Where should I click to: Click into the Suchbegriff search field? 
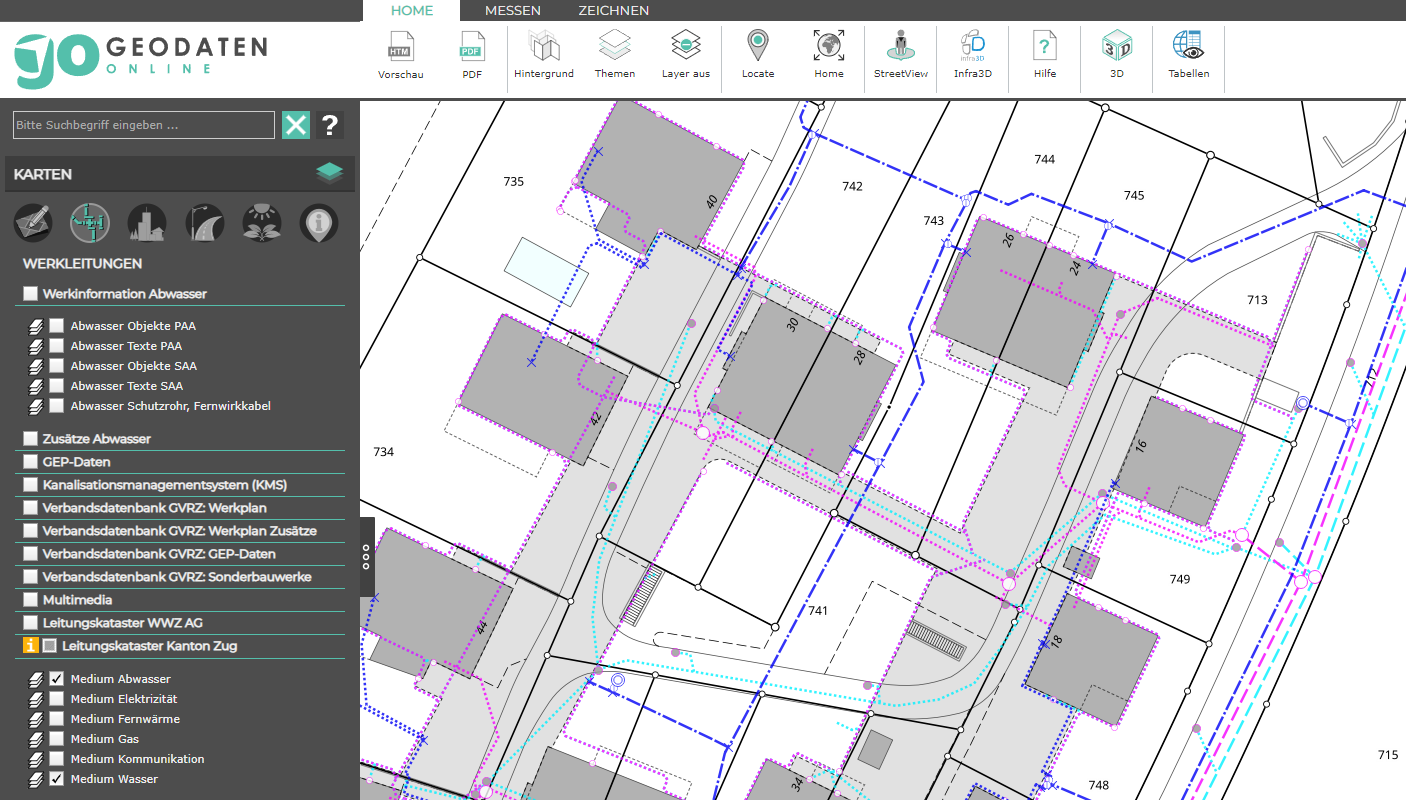pos(143,125)
